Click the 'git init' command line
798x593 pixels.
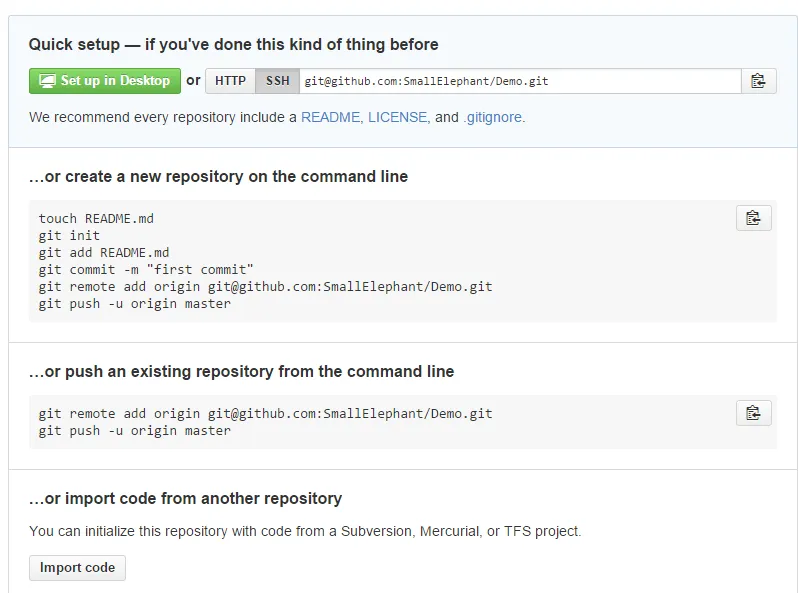69,235
